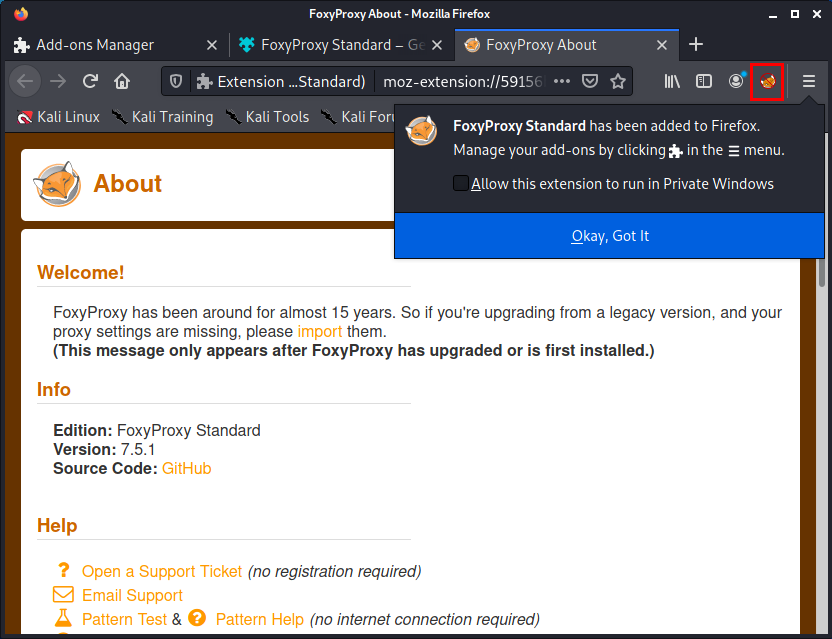Close the FoxyProxy About tab
The width and height of the screenshot is (832, 639).
coord(662,45)
